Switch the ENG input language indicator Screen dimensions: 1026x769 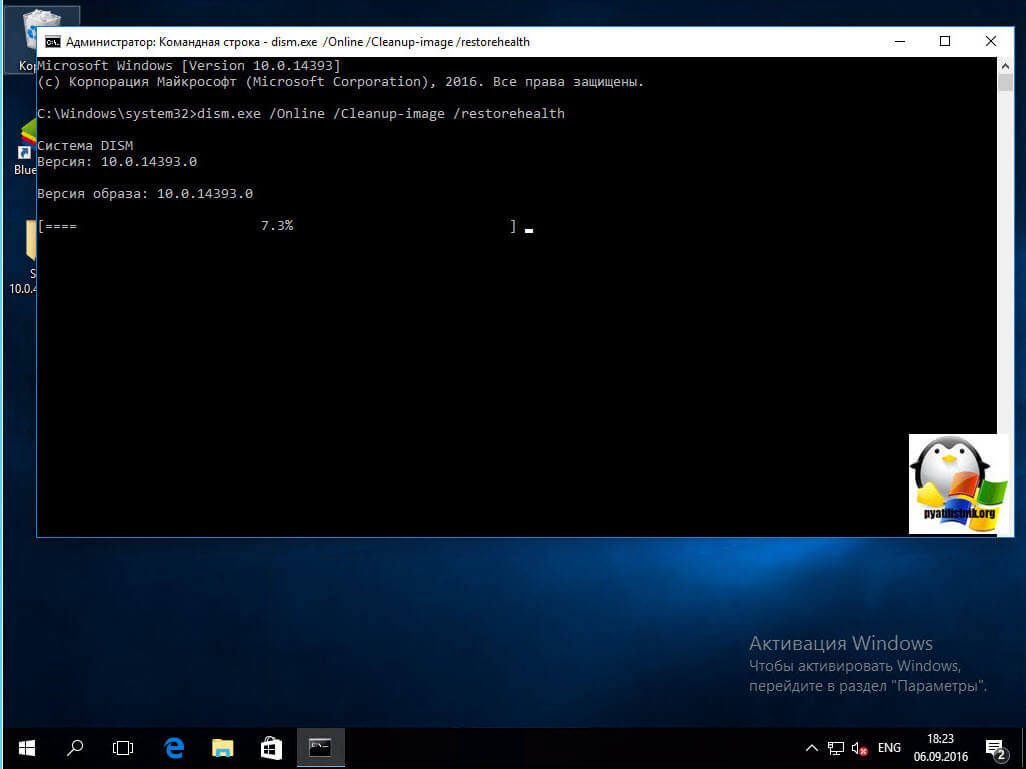coord(889,748)
